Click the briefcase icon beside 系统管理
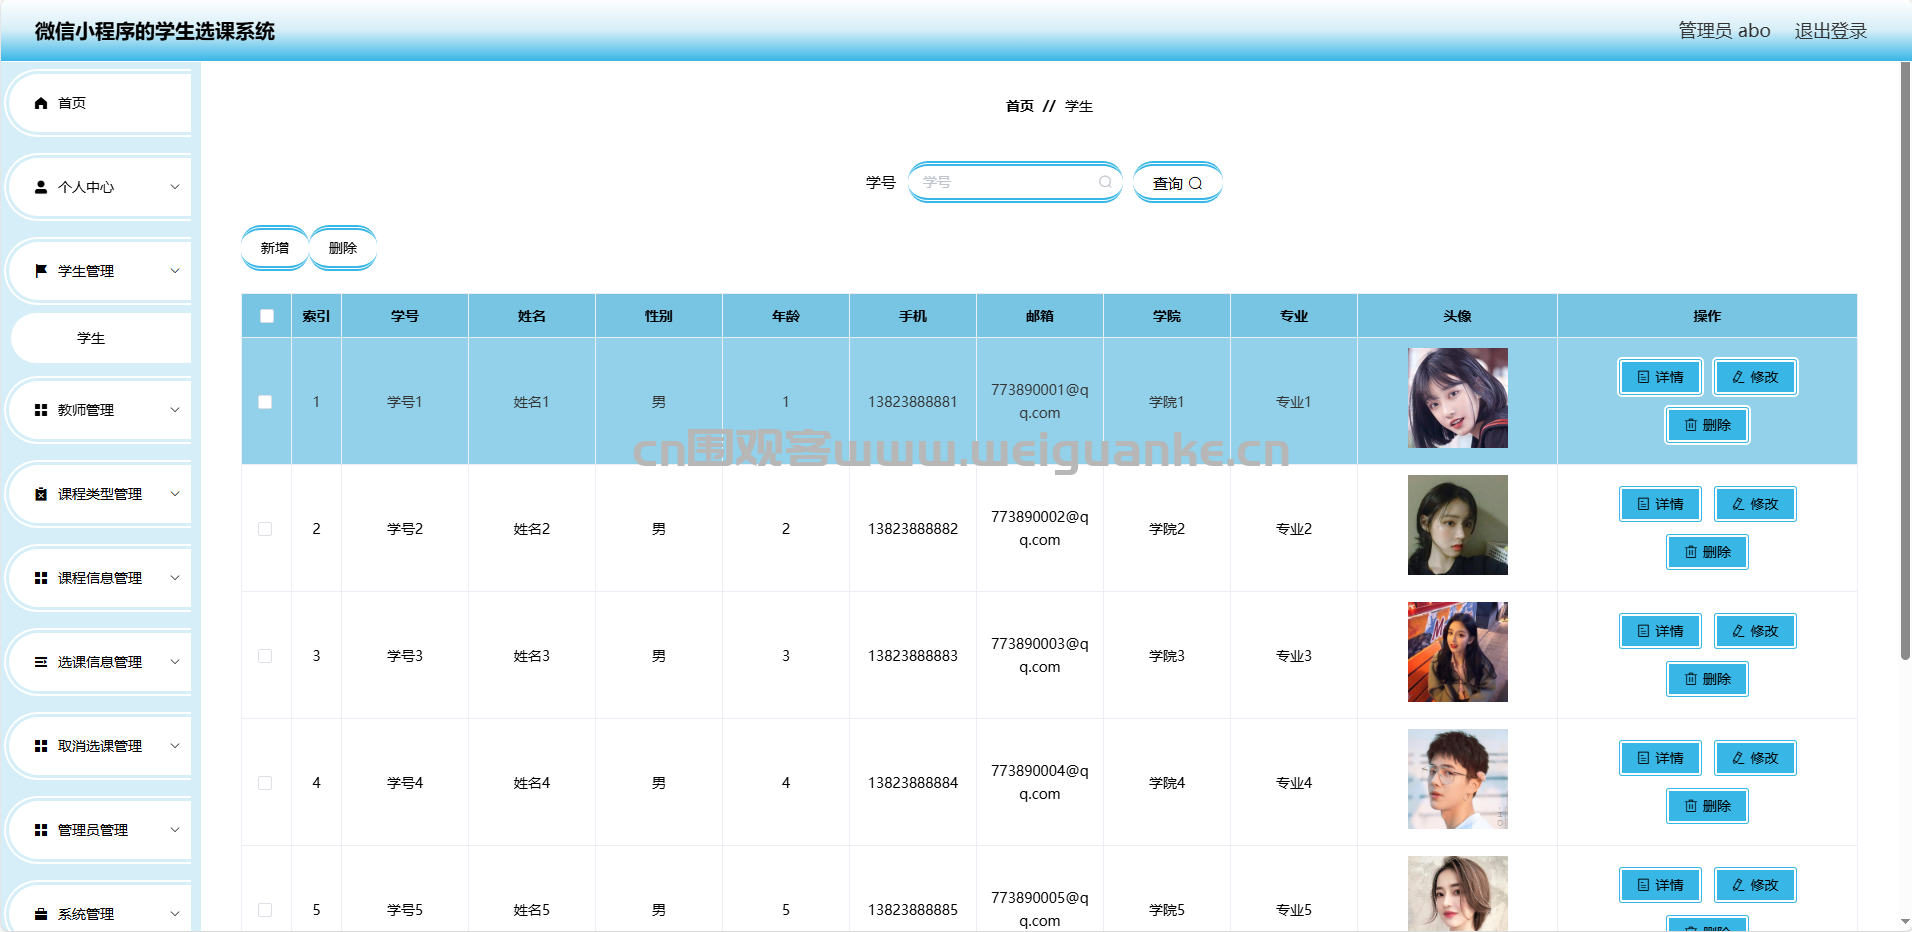This screenshot has height=932, width=1912. click(41, 914)
